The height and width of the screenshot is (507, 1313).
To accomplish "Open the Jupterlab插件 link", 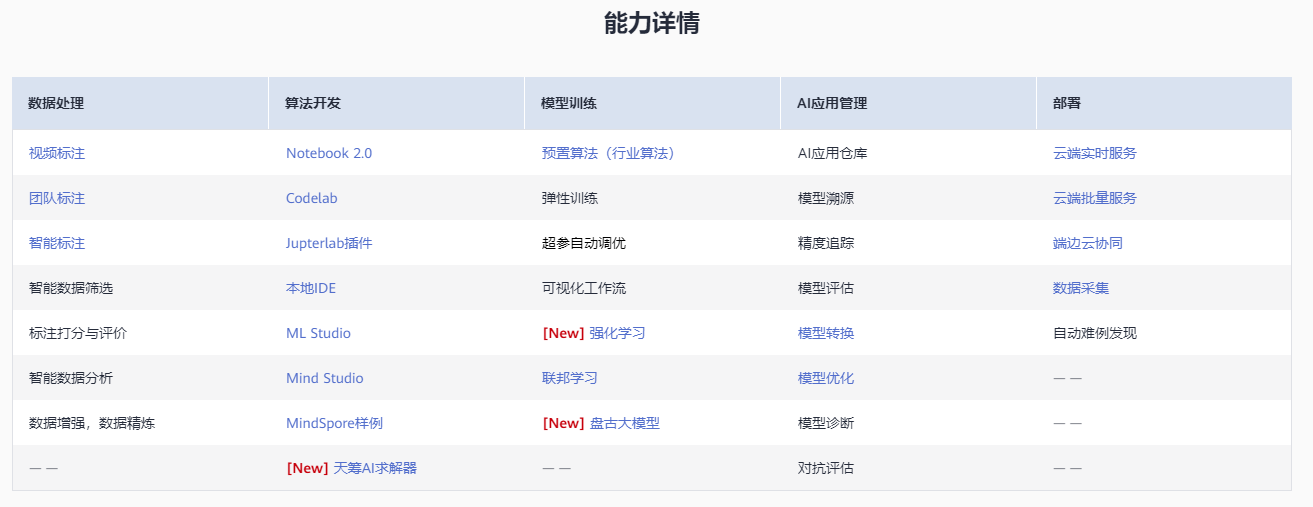I will (329, 243).
